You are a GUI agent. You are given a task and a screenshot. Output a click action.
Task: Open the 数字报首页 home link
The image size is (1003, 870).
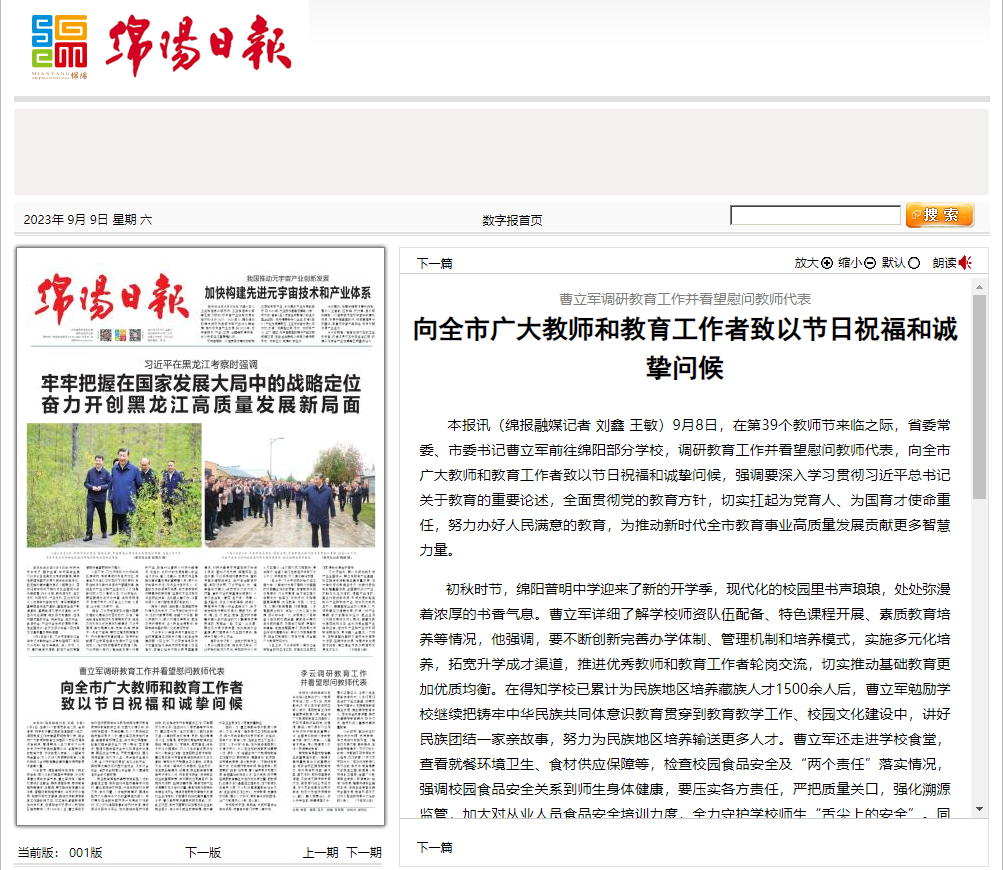coord(512,220)
